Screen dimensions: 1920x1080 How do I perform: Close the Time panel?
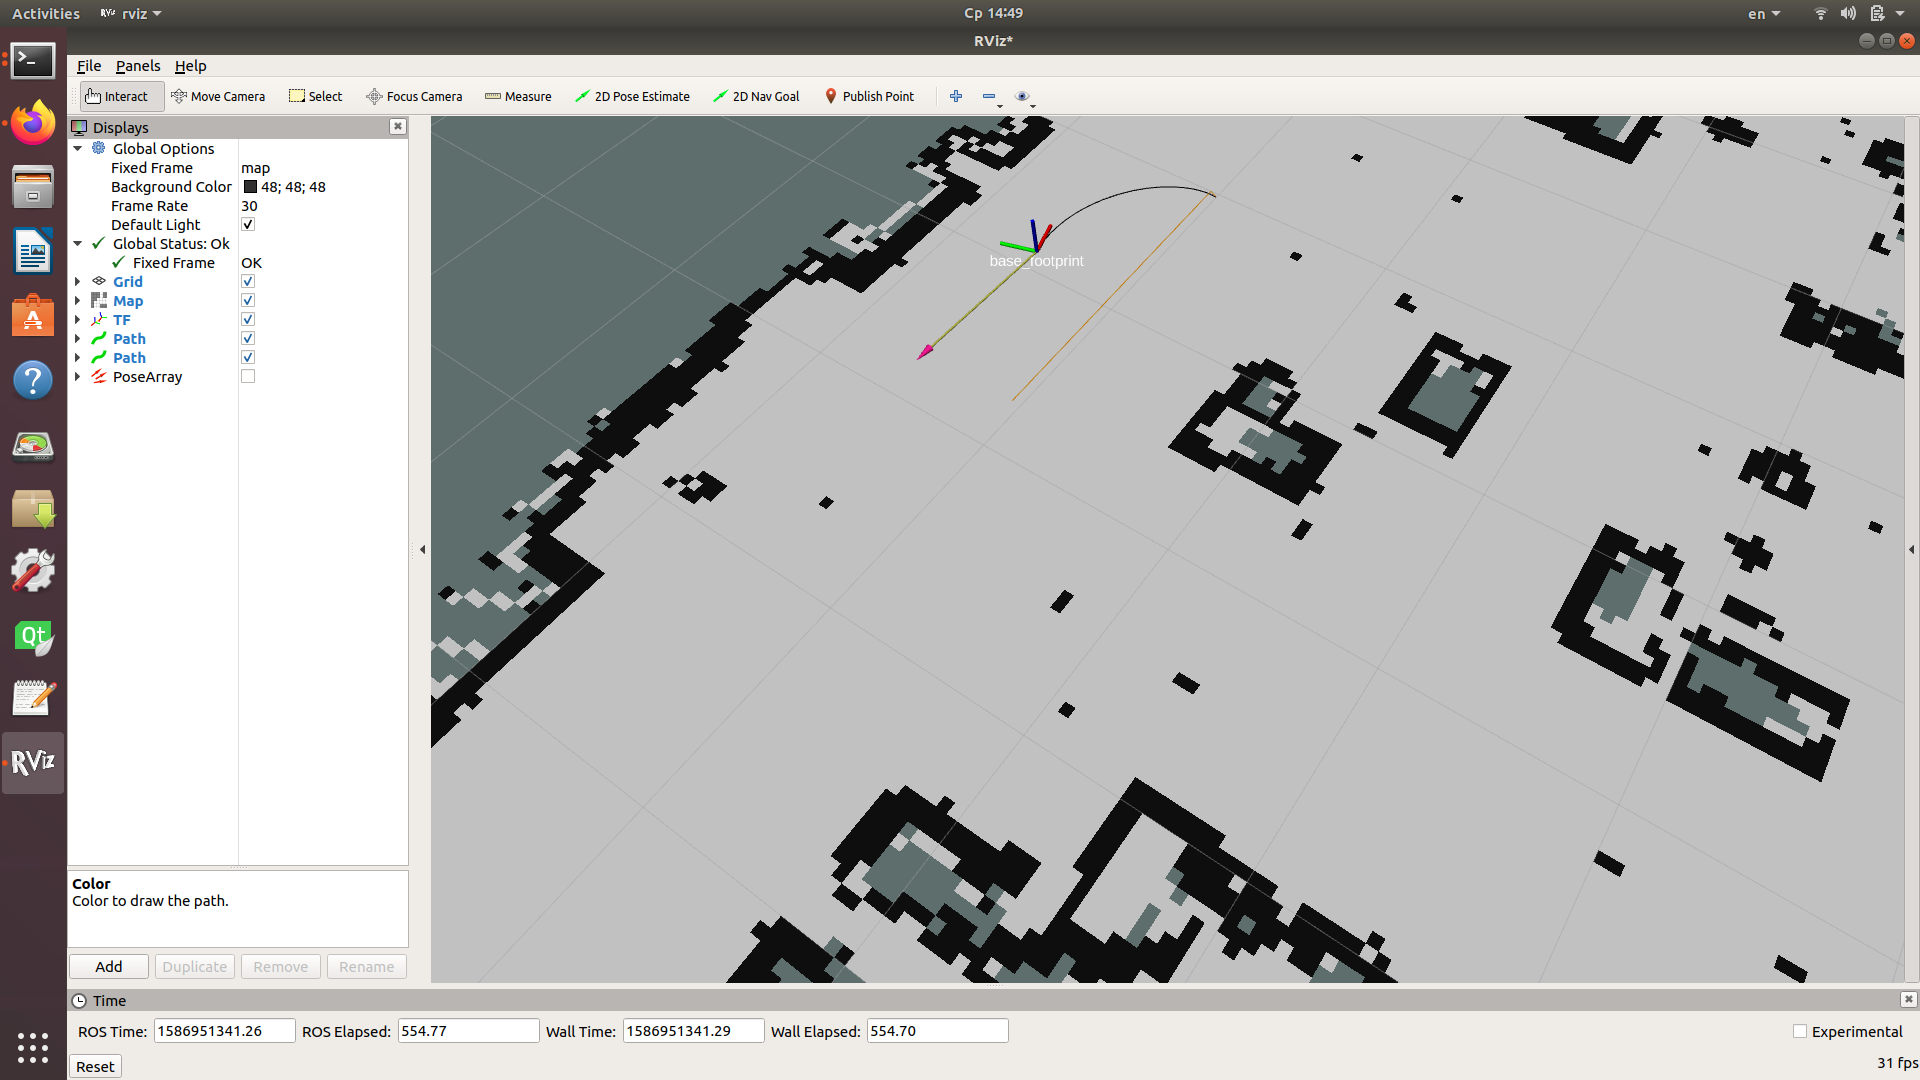(x=1908, y=999)
